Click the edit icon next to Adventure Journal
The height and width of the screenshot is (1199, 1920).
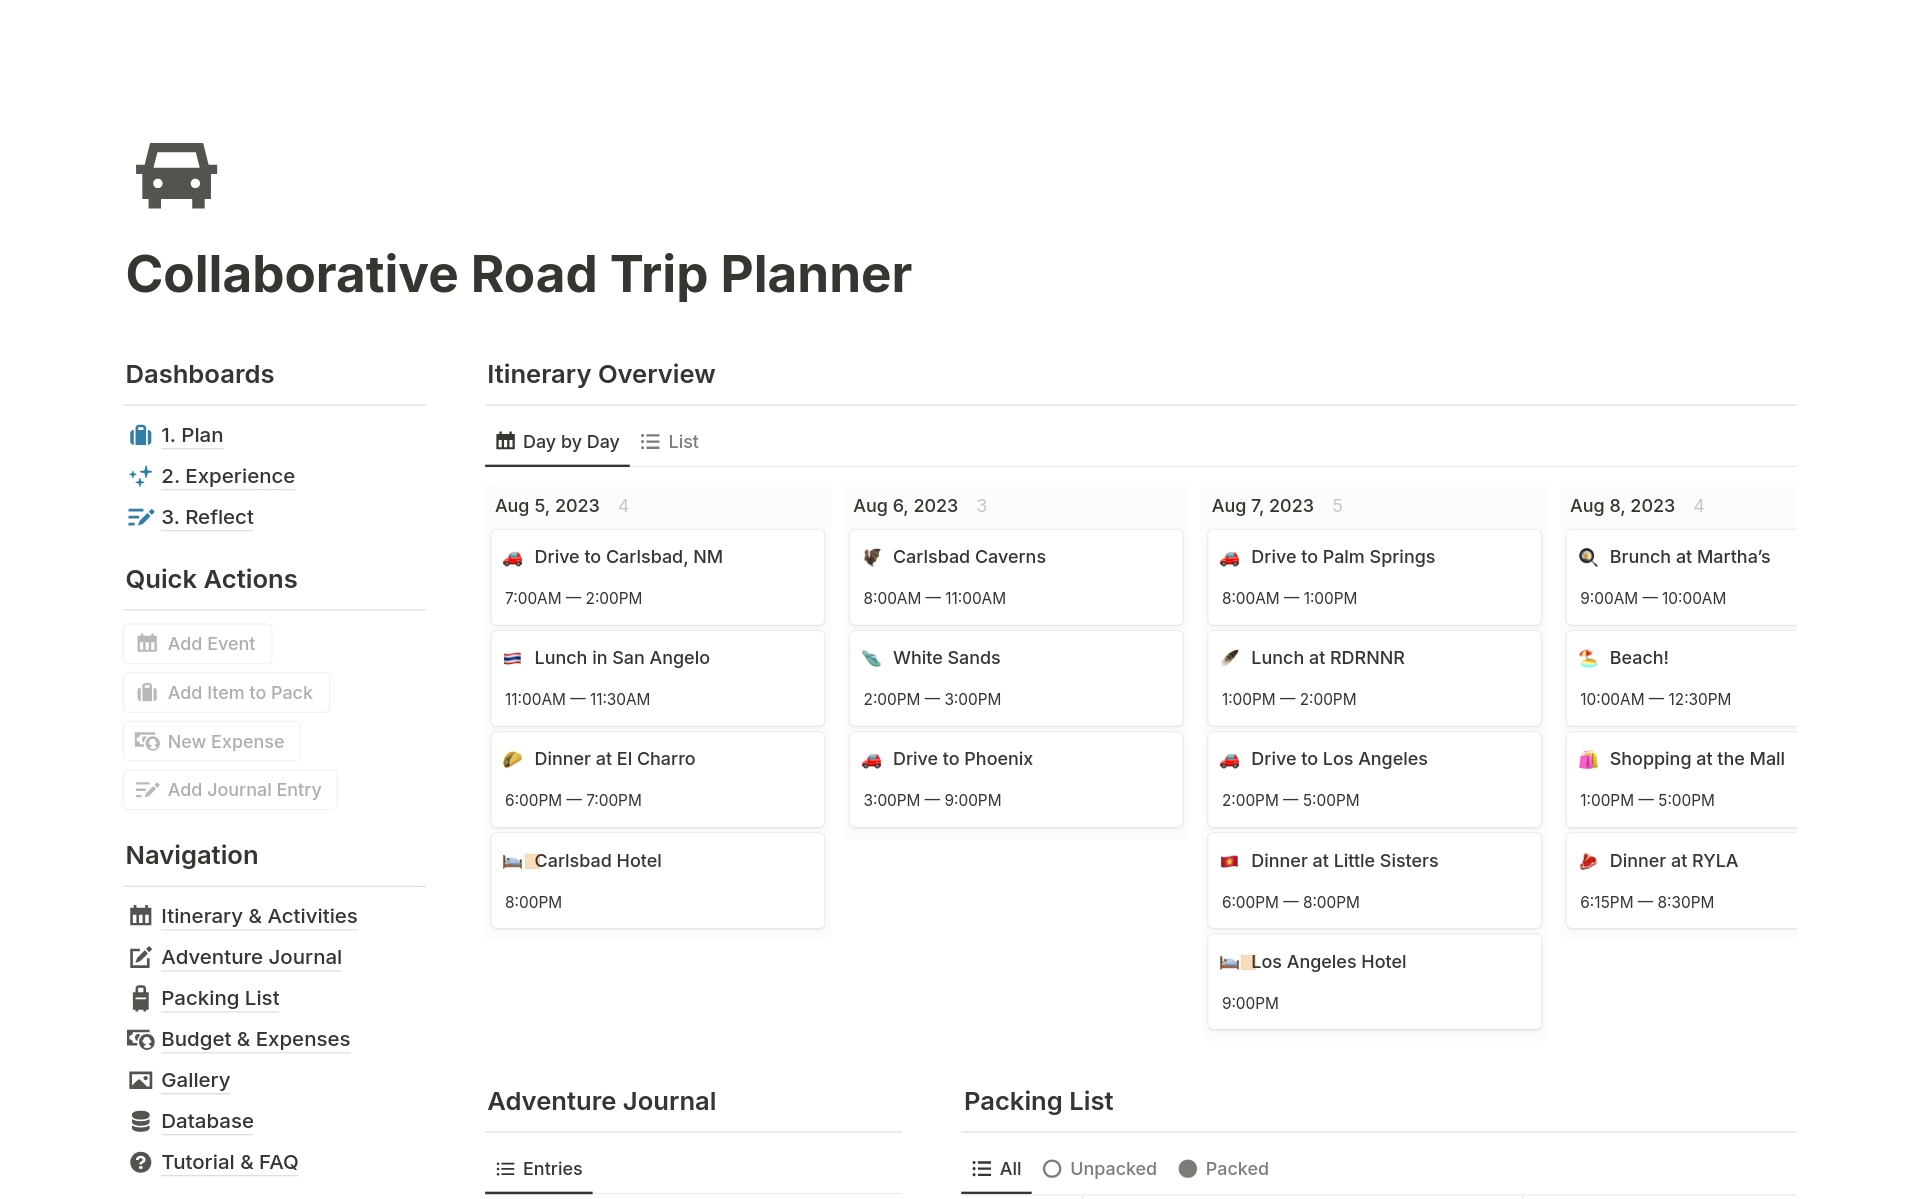pyautogui.click(x=139, y=957)
